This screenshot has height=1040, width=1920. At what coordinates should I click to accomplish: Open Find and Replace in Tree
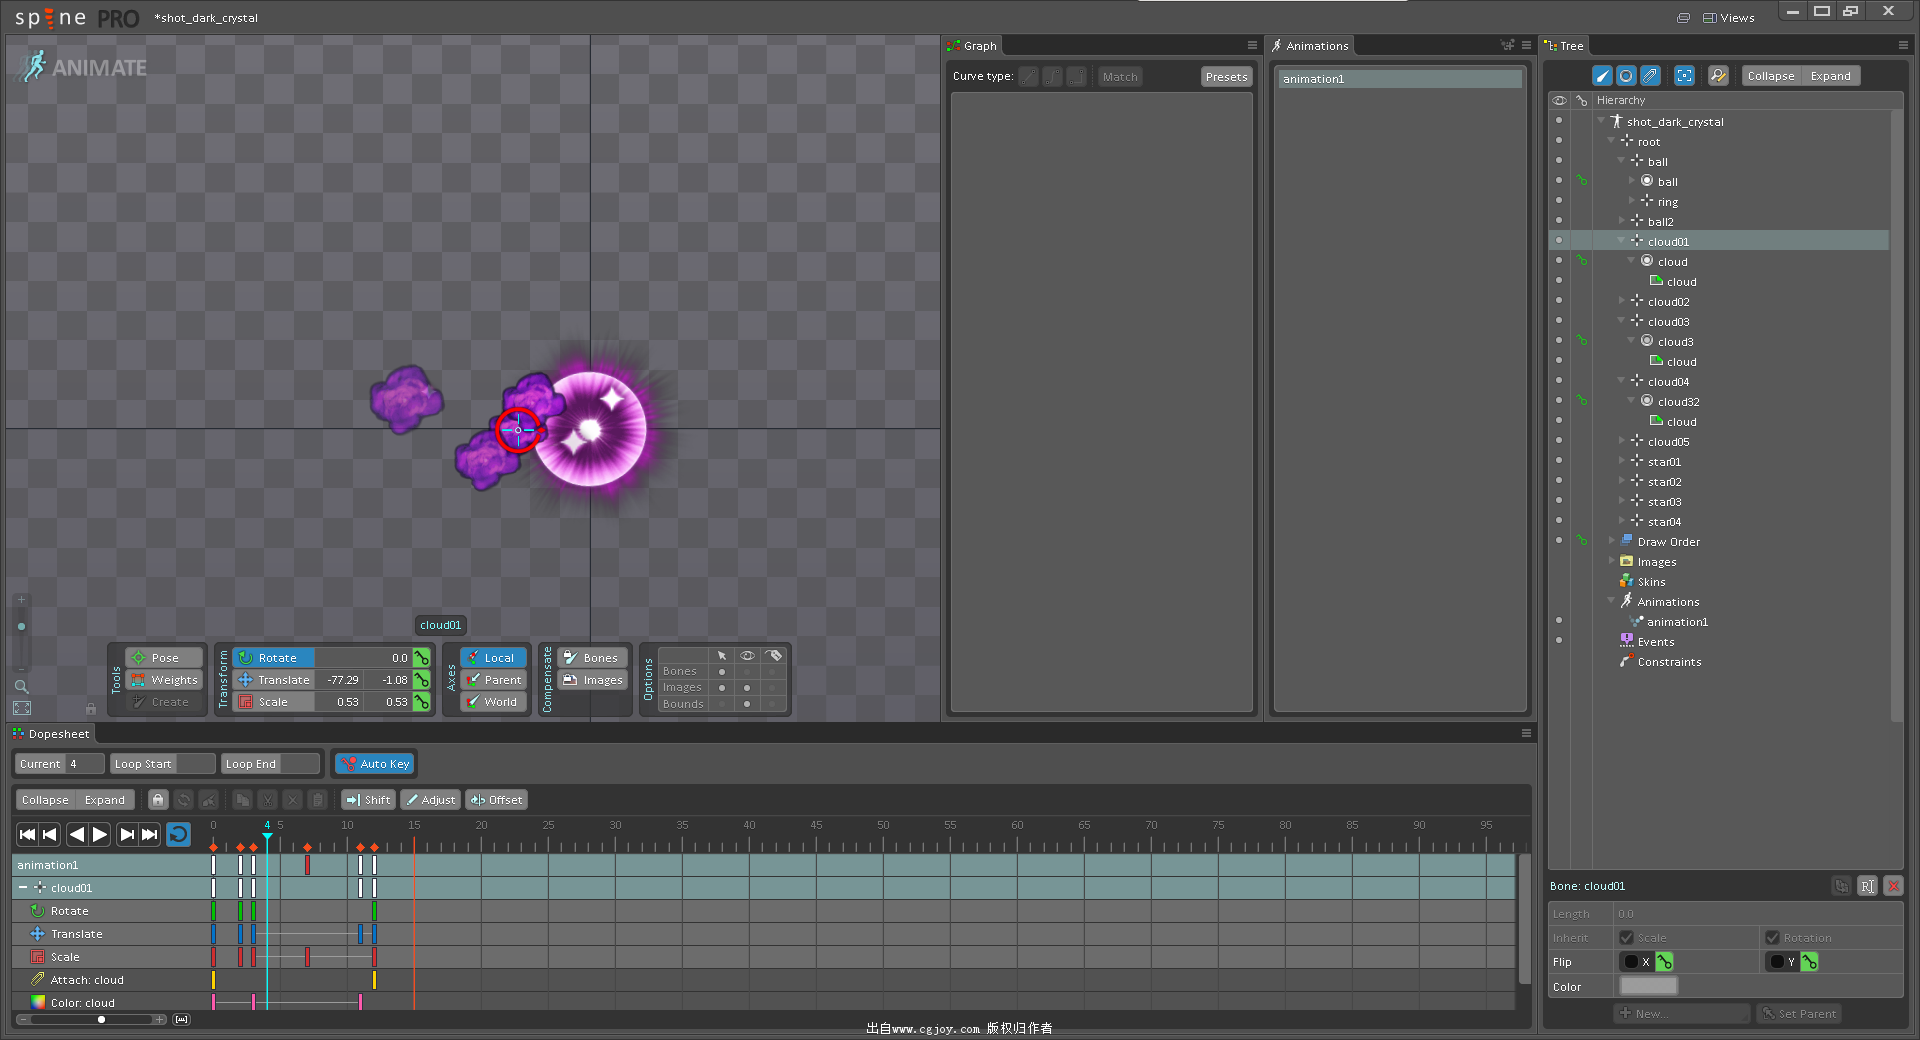1718,76
